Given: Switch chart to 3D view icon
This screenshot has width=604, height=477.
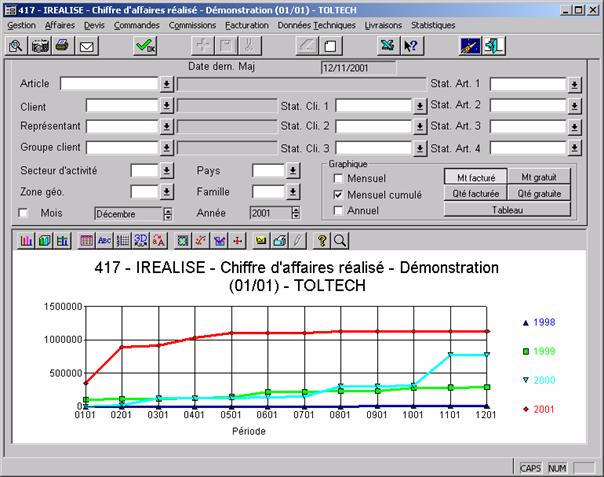Looking at the screenshot, I should coord(141,241).
